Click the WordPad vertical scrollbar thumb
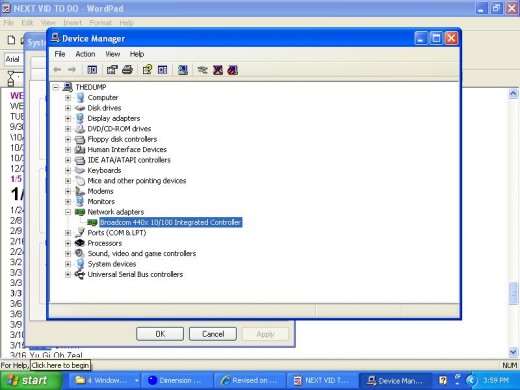The image size is (520, 390). 513,293
